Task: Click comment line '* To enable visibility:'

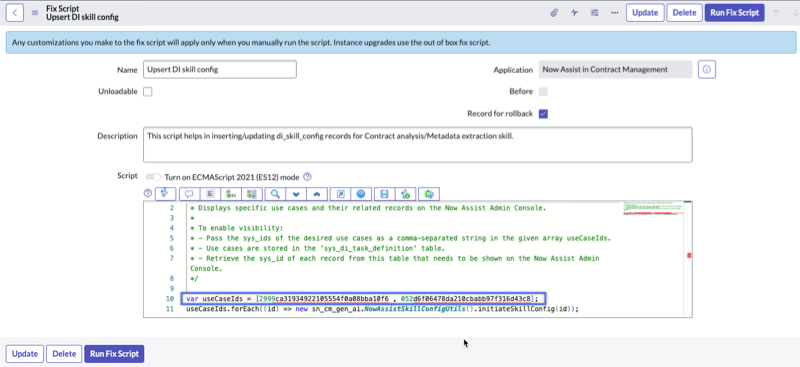Action: (x=237, y=228)
